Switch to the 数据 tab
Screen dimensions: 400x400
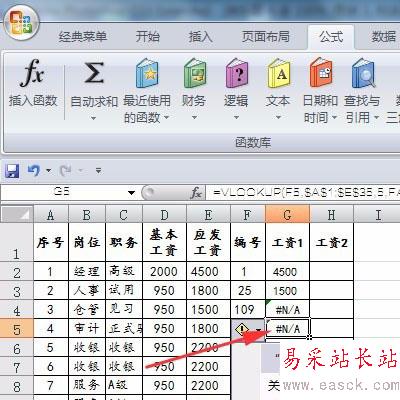click(x=383, y=36)
